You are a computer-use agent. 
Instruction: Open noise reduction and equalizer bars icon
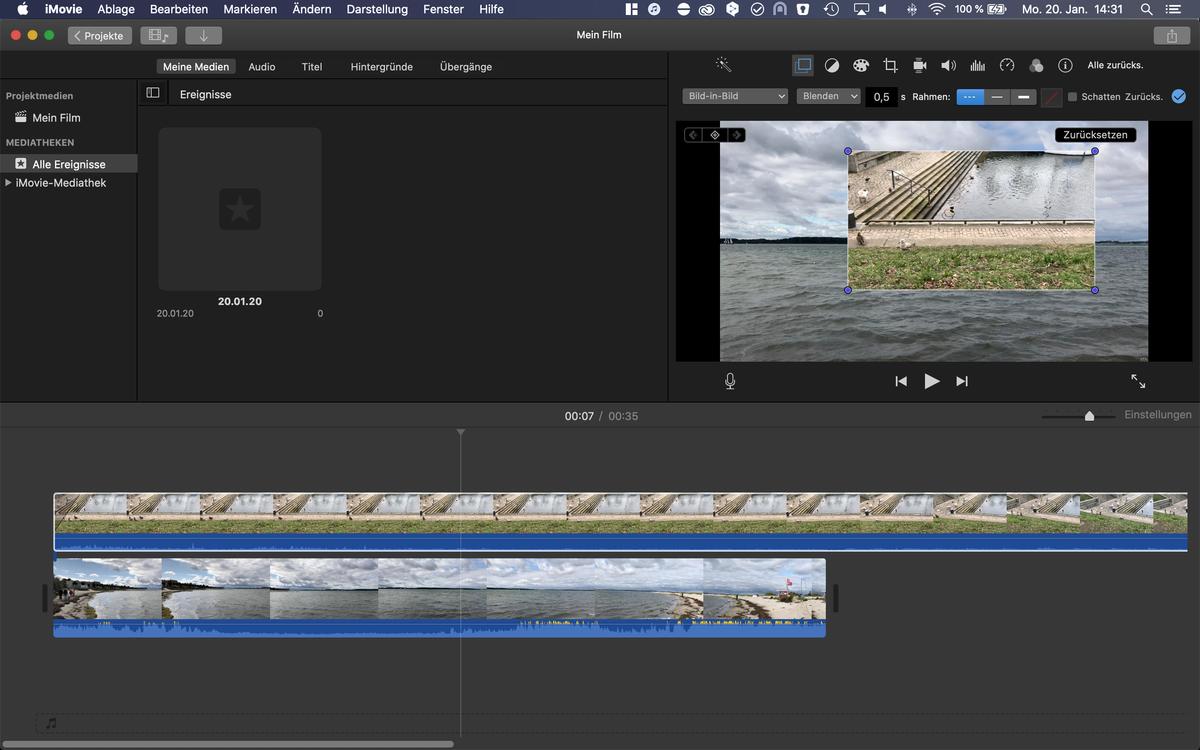point(978,65)
